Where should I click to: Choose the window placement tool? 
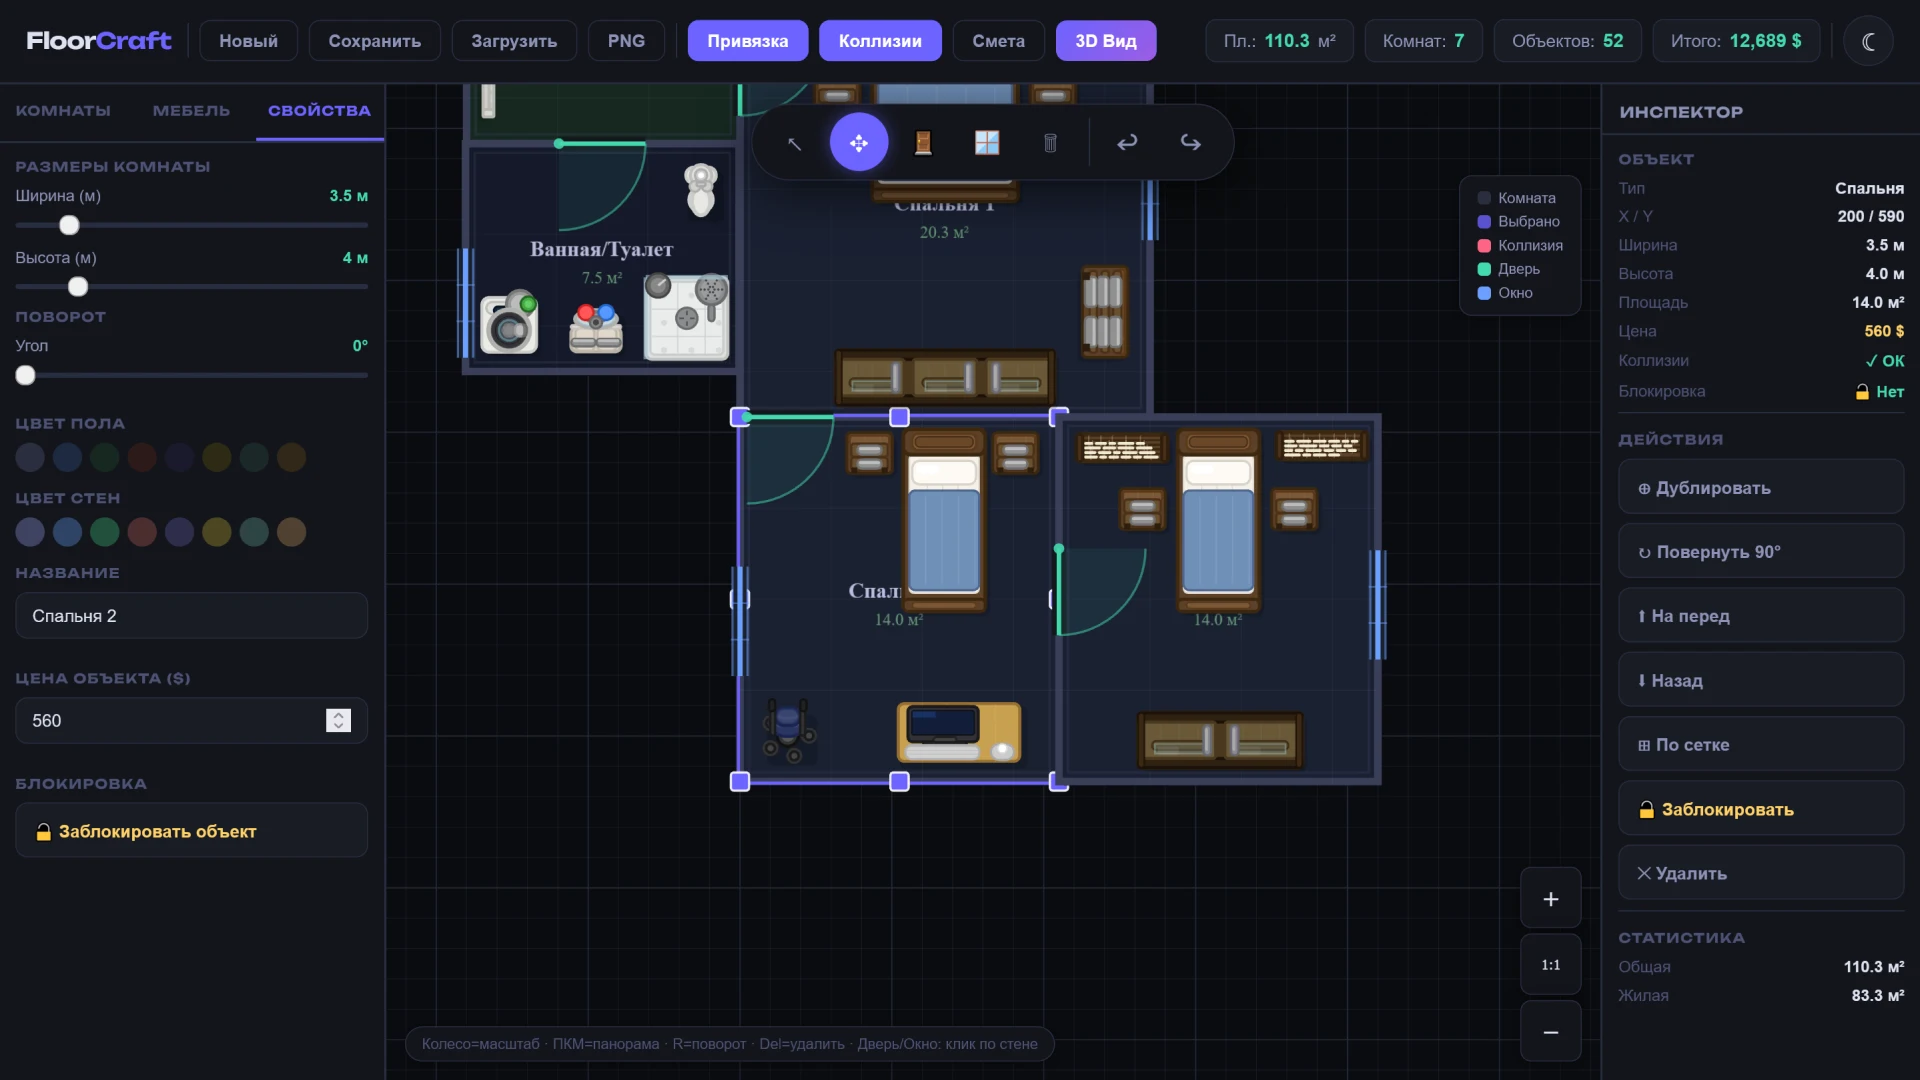[987, 143]
